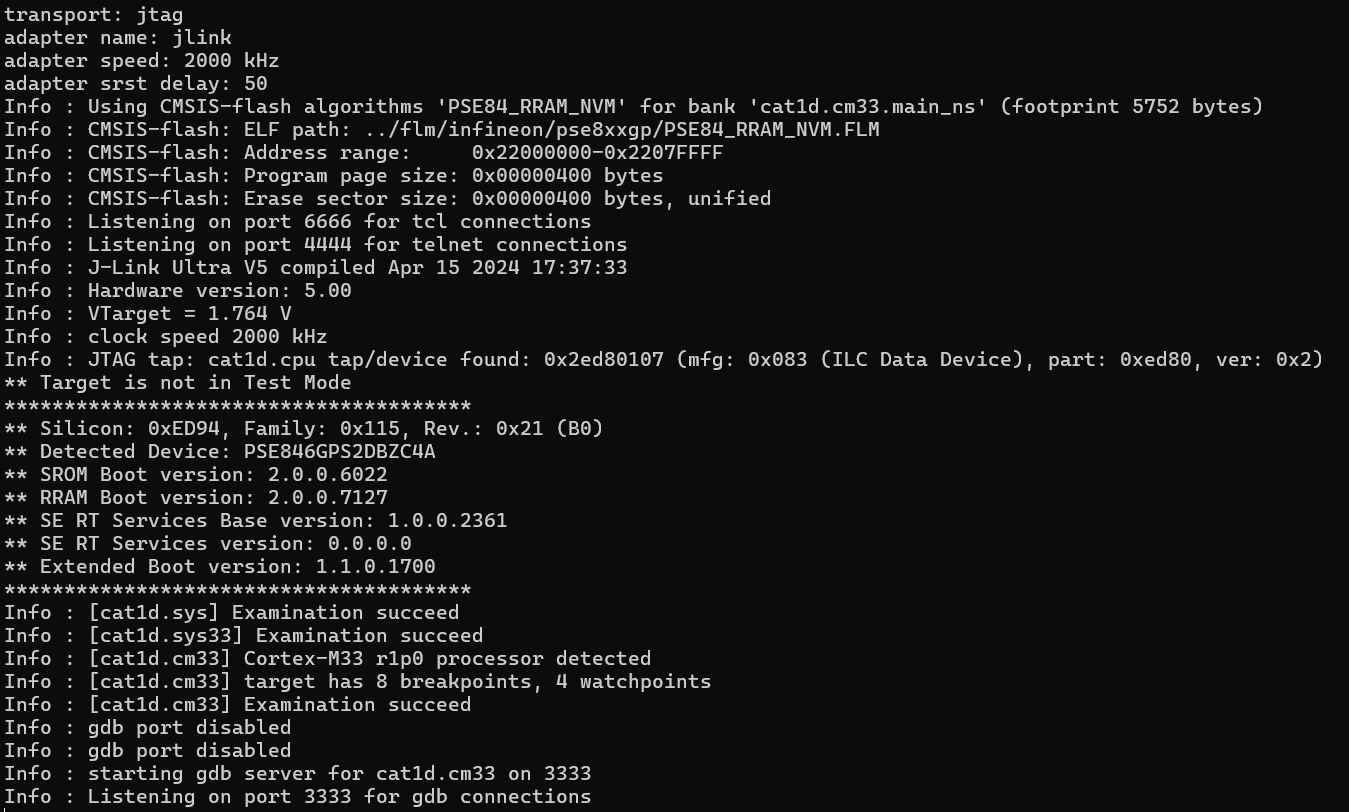
Task: Click the 'Extended Boot version: 1.1.0.1700' line
Action: coord(219,567)
